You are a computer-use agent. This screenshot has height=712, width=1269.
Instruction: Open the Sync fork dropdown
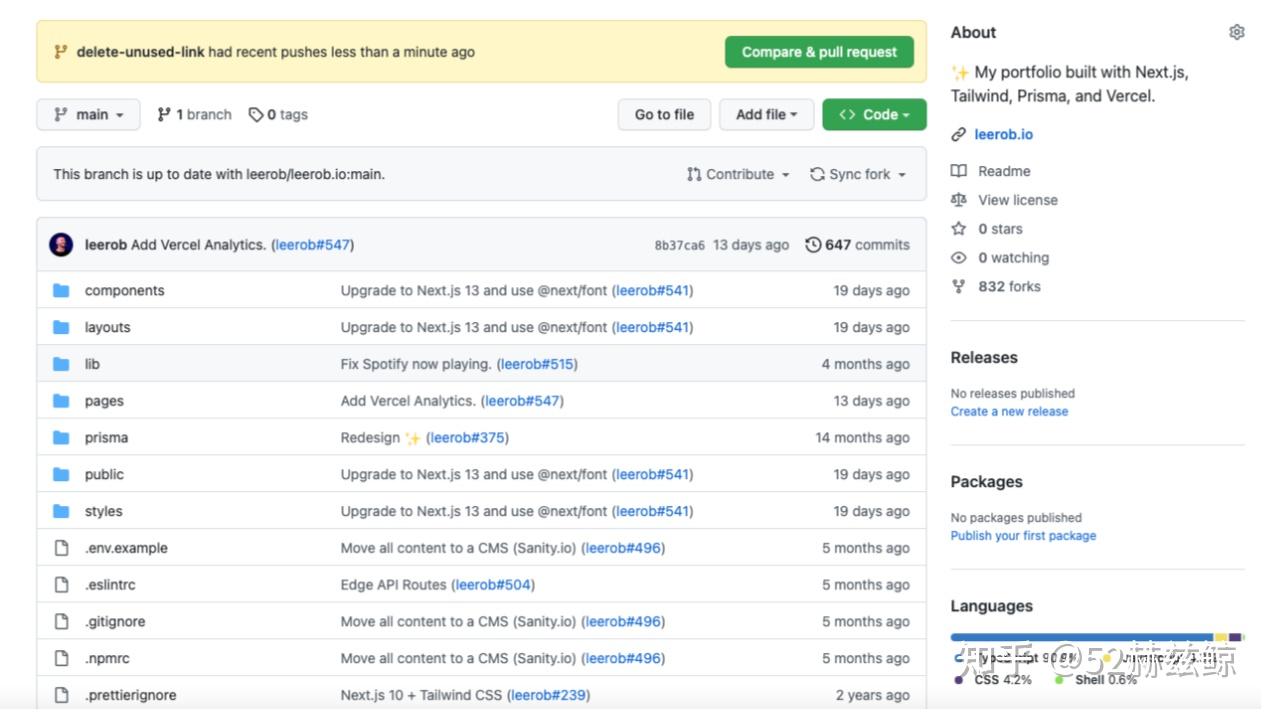[857, 174]
